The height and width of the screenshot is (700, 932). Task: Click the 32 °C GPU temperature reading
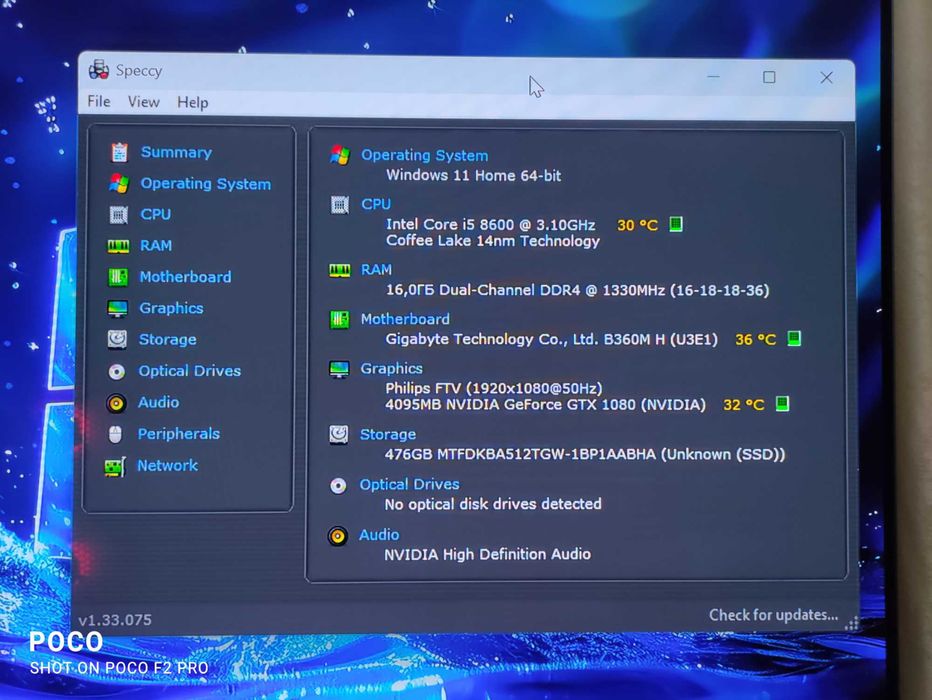pos(744,405)
